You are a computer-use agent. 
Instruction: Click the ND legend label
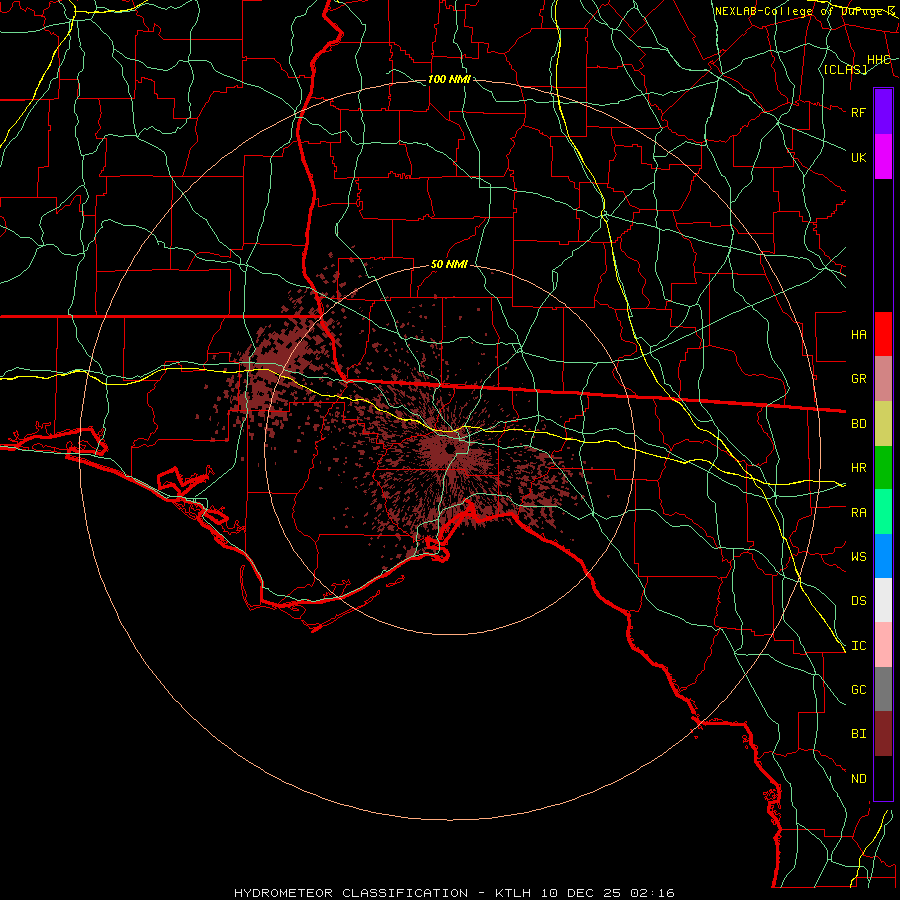click(x=859, y=779)
